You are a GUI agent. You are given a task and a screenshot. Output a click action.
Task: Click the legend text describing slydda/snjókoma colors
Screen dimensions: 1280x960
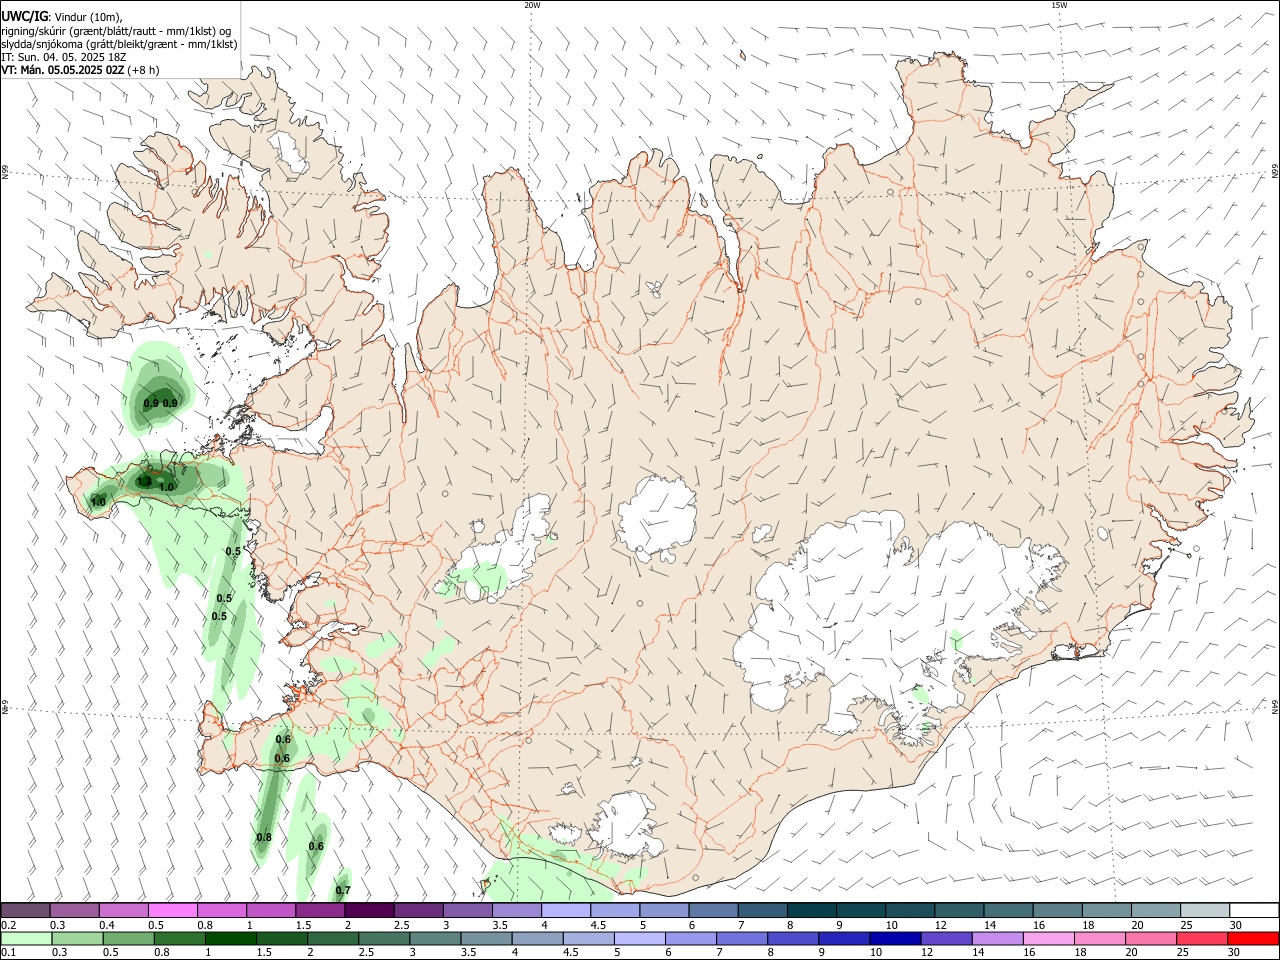pyautogui.click(x=119, y=43)
